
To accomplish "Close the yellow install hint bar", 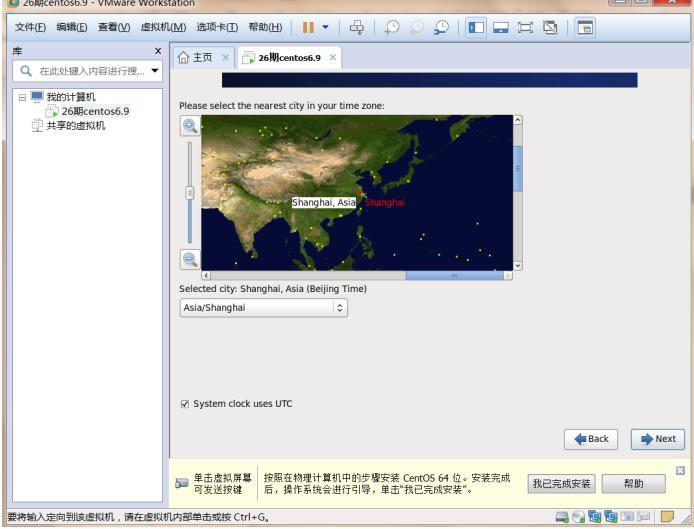I will click(x=680, y=471).
